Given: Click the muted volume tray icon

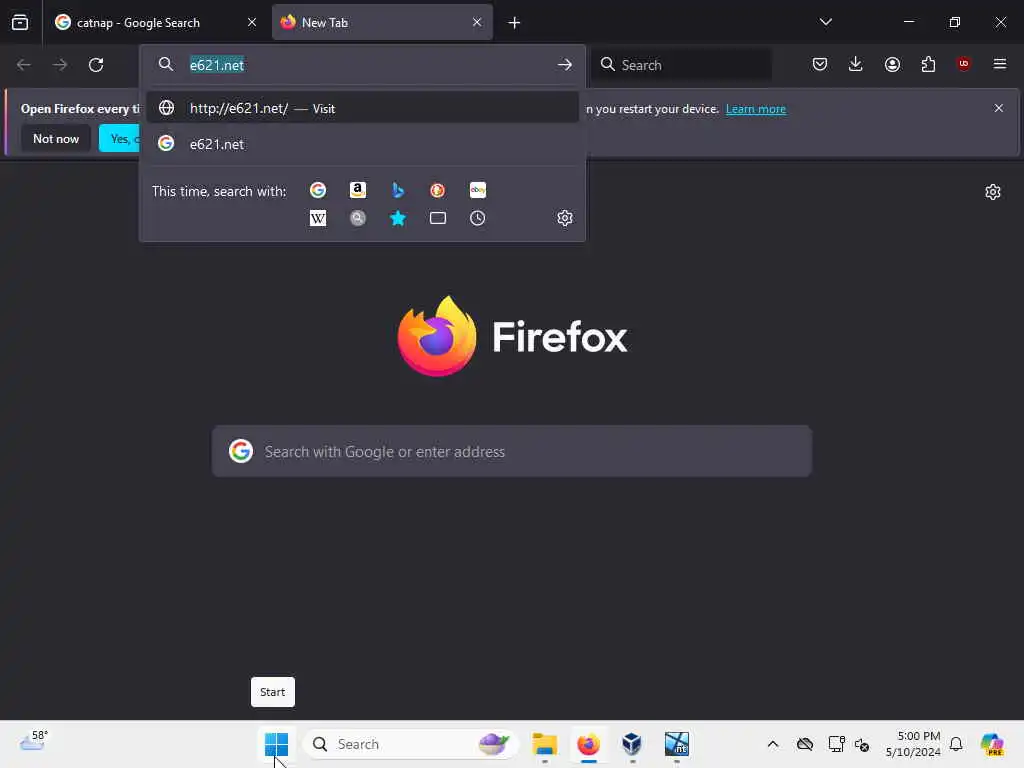Looking at the screenshot, I should (x=862, y=745).
